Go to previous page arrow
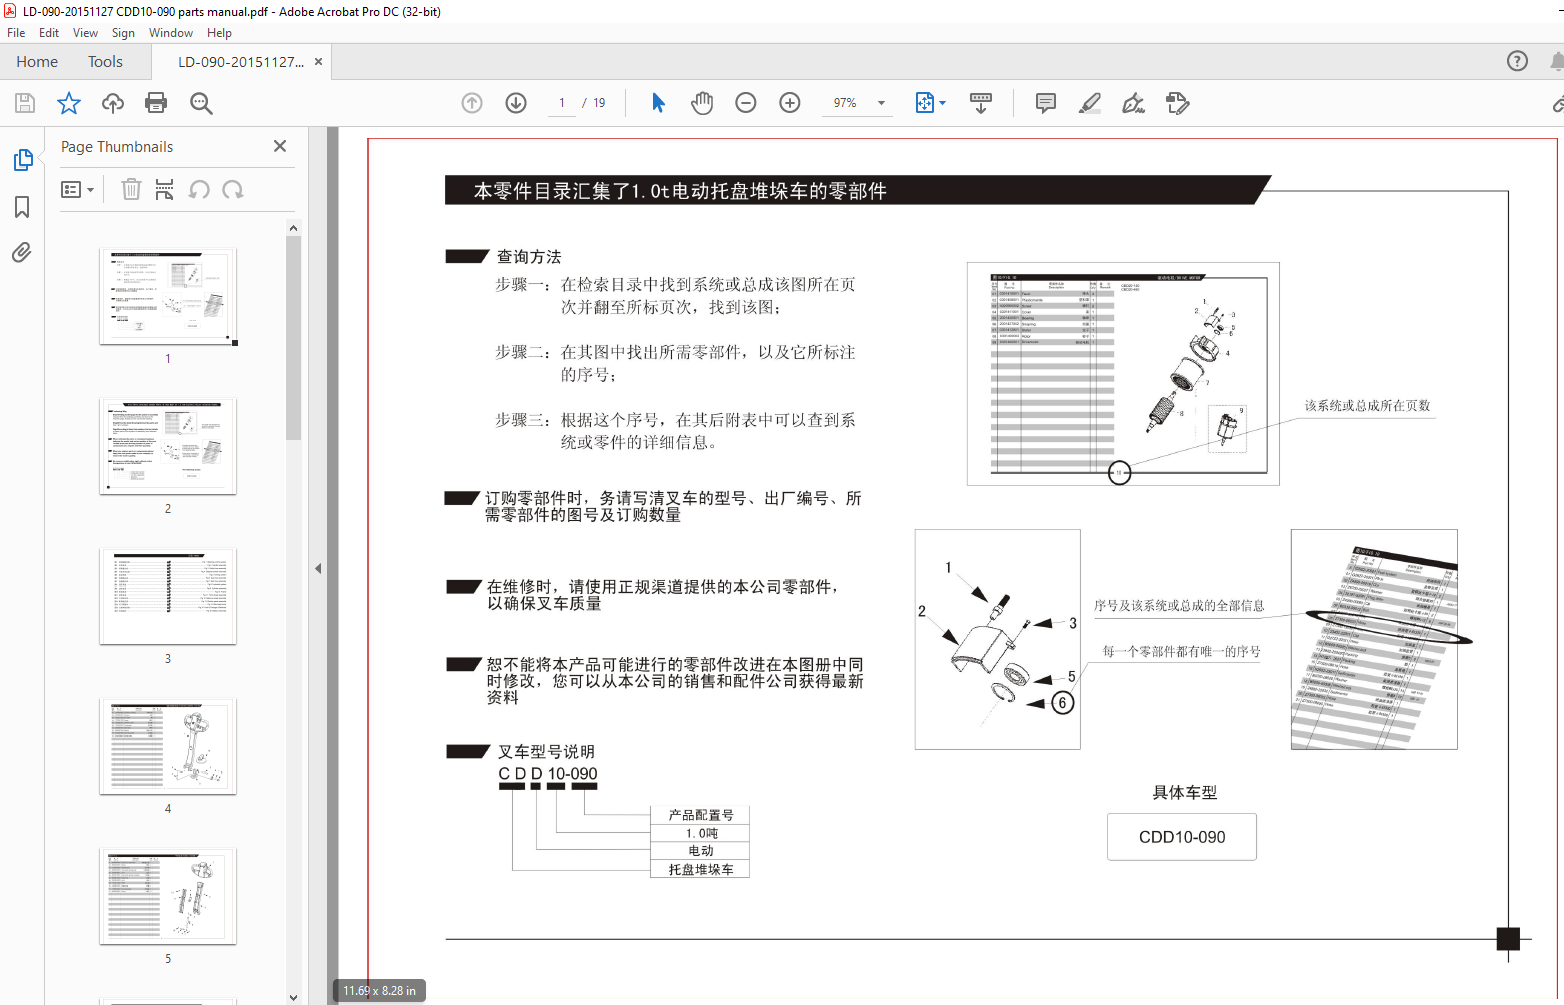The height and width of the screenshot is (1005, 1564). 472,103
